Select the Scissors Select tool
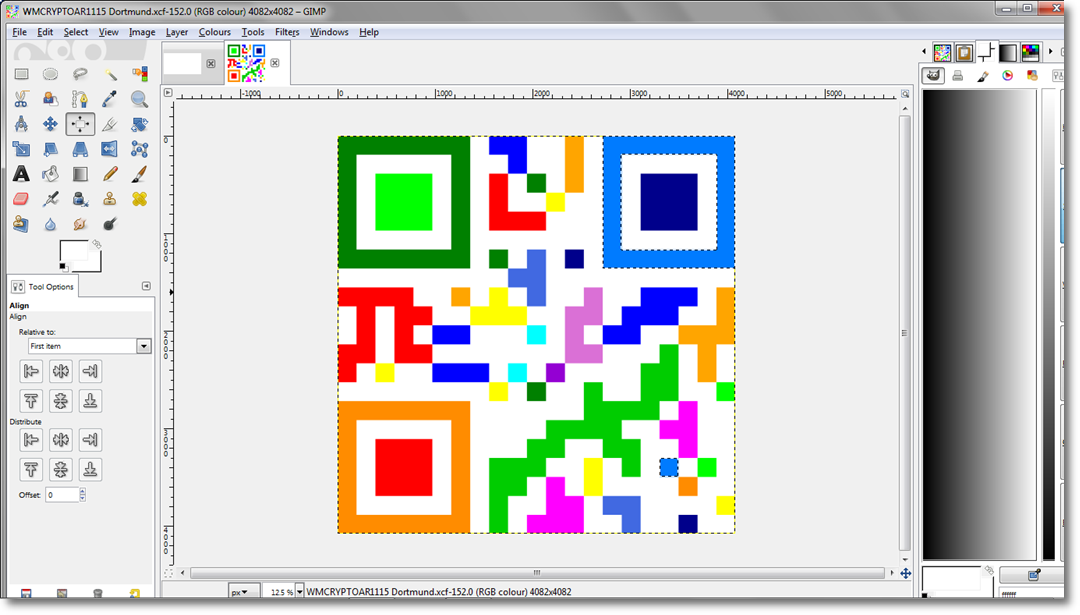Image resolution: width=1080 pixels, height=615 pixels. [x=21, y=99]
